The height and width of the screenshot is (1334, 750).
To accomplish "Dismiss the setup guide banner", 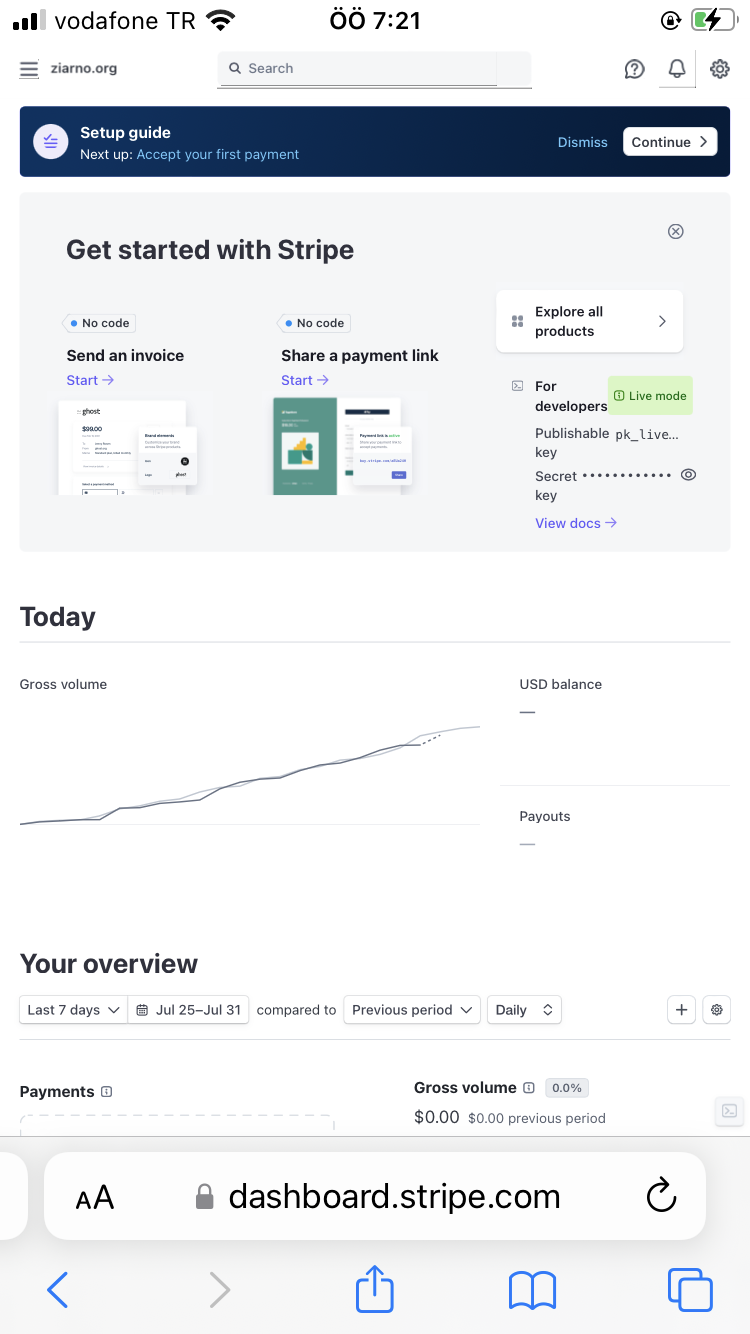I will tap(582, 142).
